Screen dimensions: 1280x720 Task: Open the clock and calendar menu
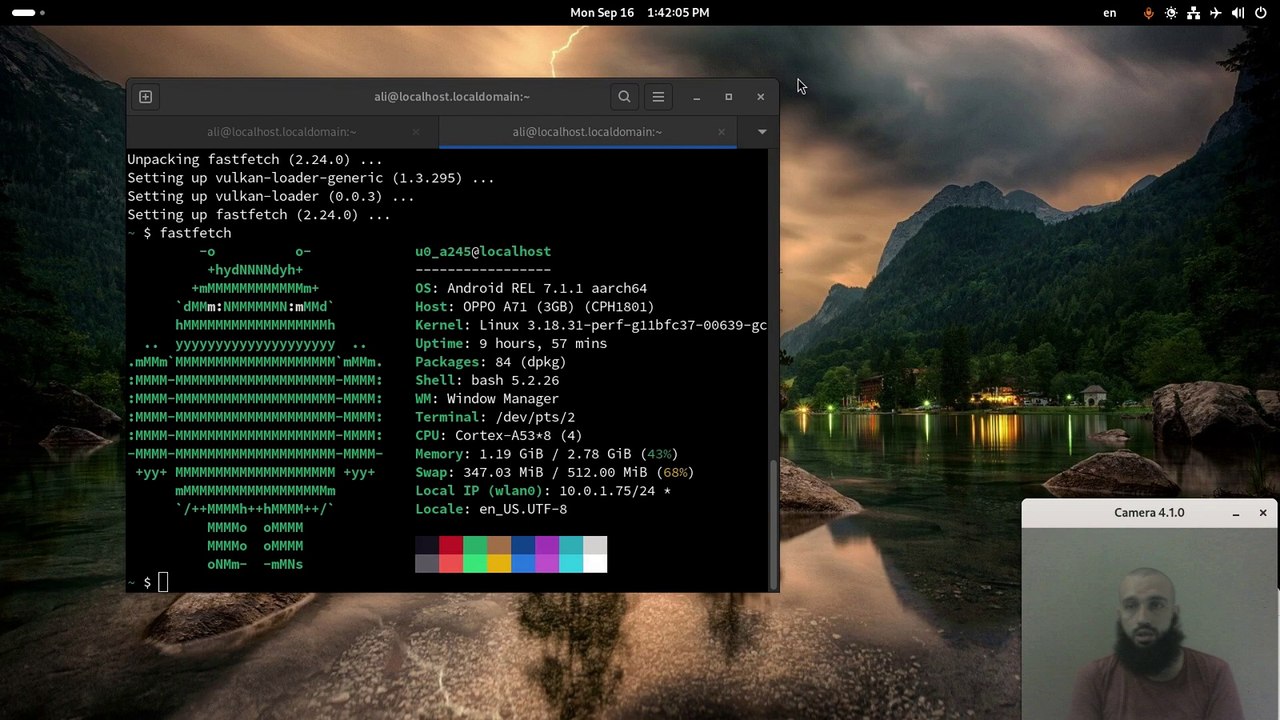(x=639, y=13)
